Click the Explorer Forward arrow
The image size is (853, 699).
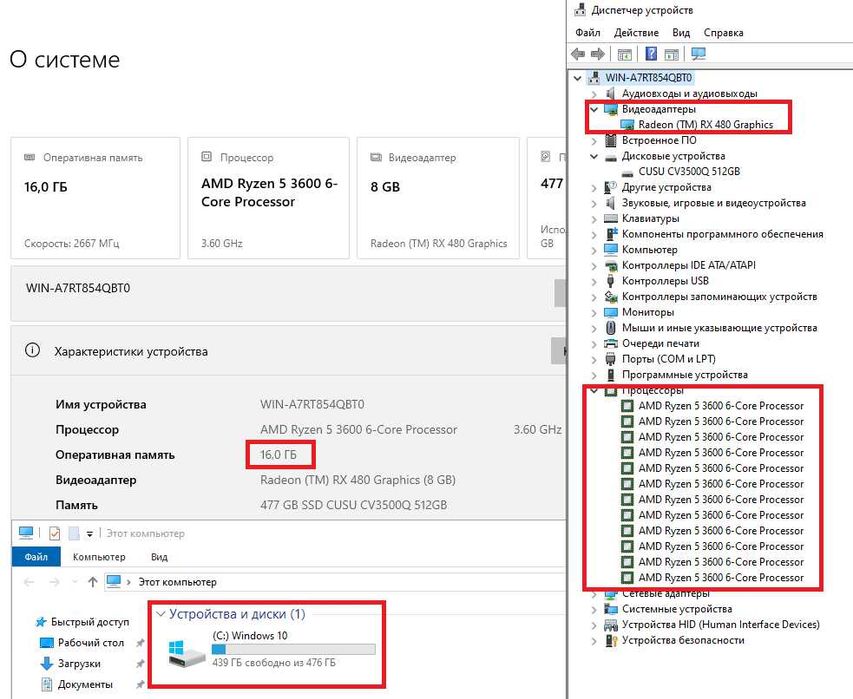pyautogui.click(x=54, y=582)
